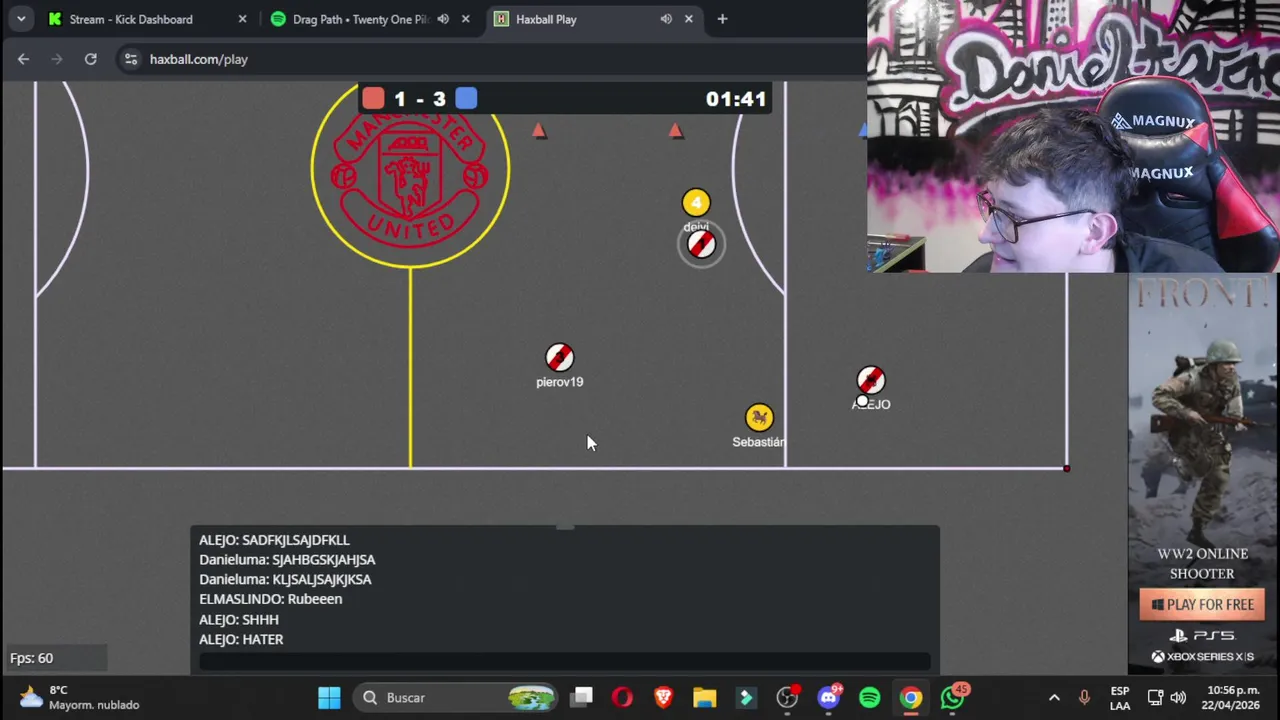Screen dimensions: 1280x720
Task: Open Discord from taskbar
Action: click(x=829, y=697)
